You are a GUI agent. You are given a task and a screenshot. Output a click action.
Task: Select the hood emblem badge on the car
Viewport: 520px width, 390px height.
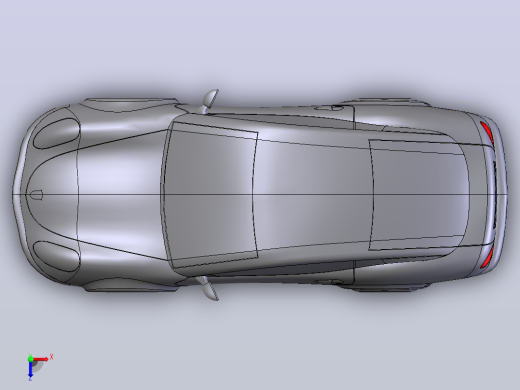[36, 195]
